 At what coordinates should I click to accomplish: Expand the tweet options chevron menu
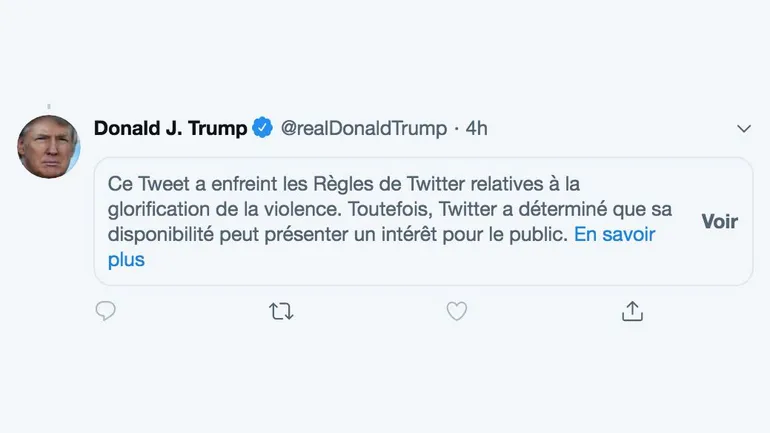tap(743, 129)
